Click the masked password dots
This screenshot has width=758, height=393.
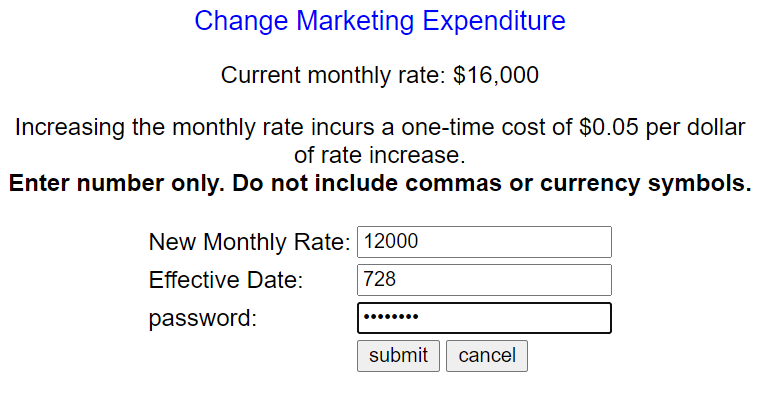click(391, 318)
